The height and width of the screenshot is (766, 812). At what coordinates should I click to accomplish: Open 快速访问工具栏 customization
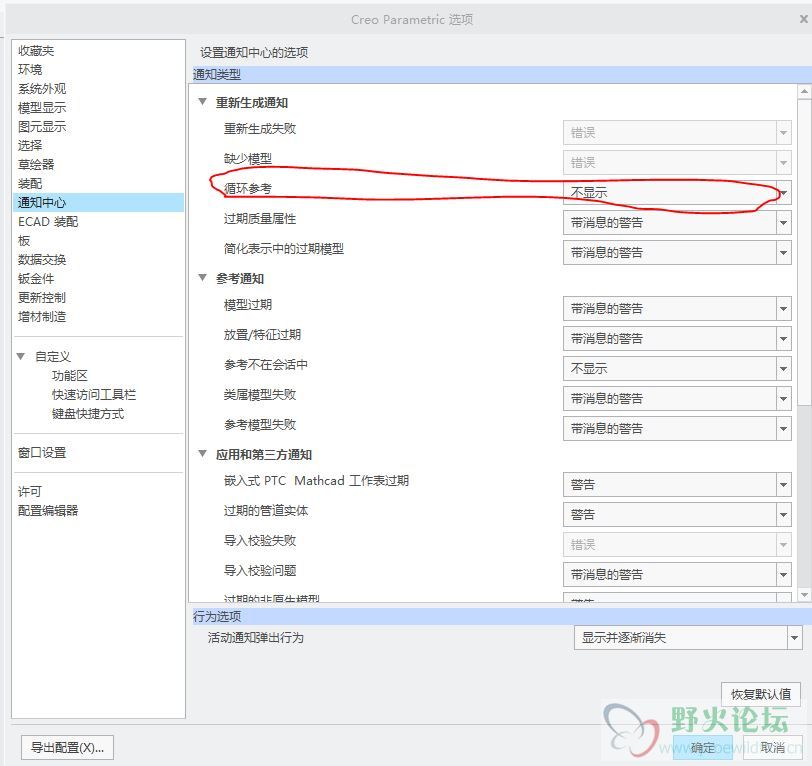point(94,395)
